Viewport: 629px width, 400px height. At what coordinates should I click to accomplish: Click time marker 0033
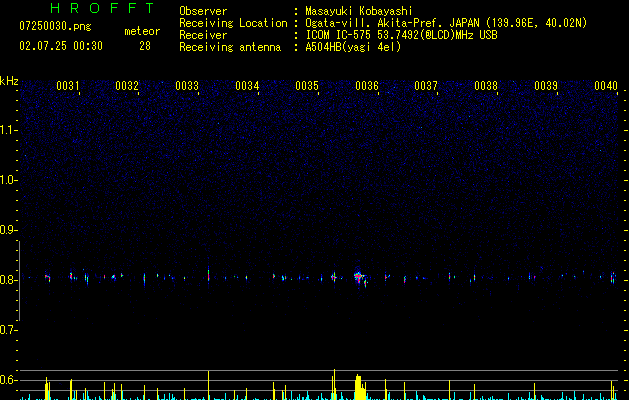tap(187, 86)
